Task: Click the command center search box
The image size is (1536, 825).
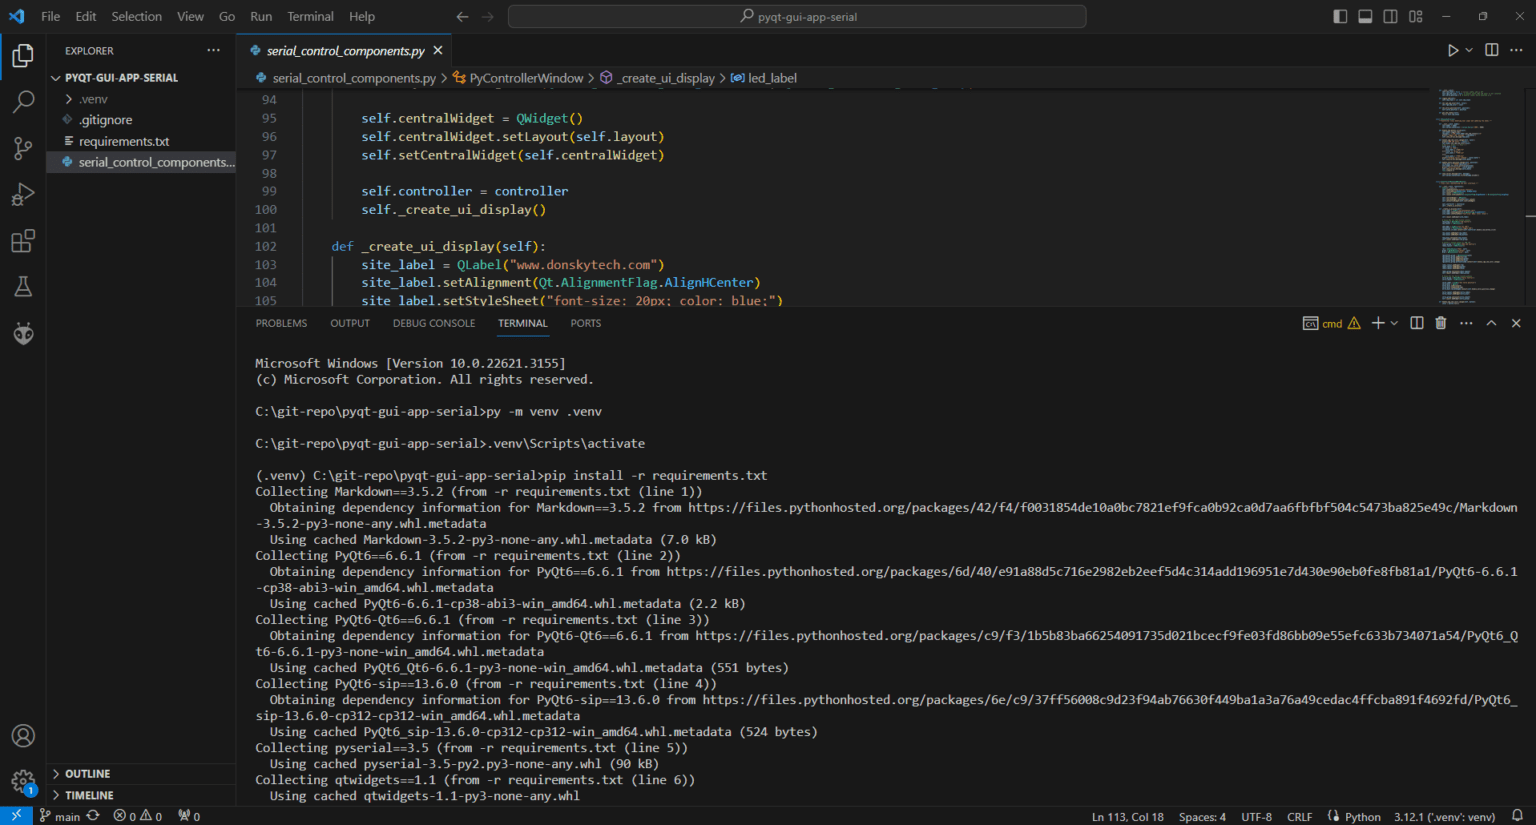Action: [797, 17]
